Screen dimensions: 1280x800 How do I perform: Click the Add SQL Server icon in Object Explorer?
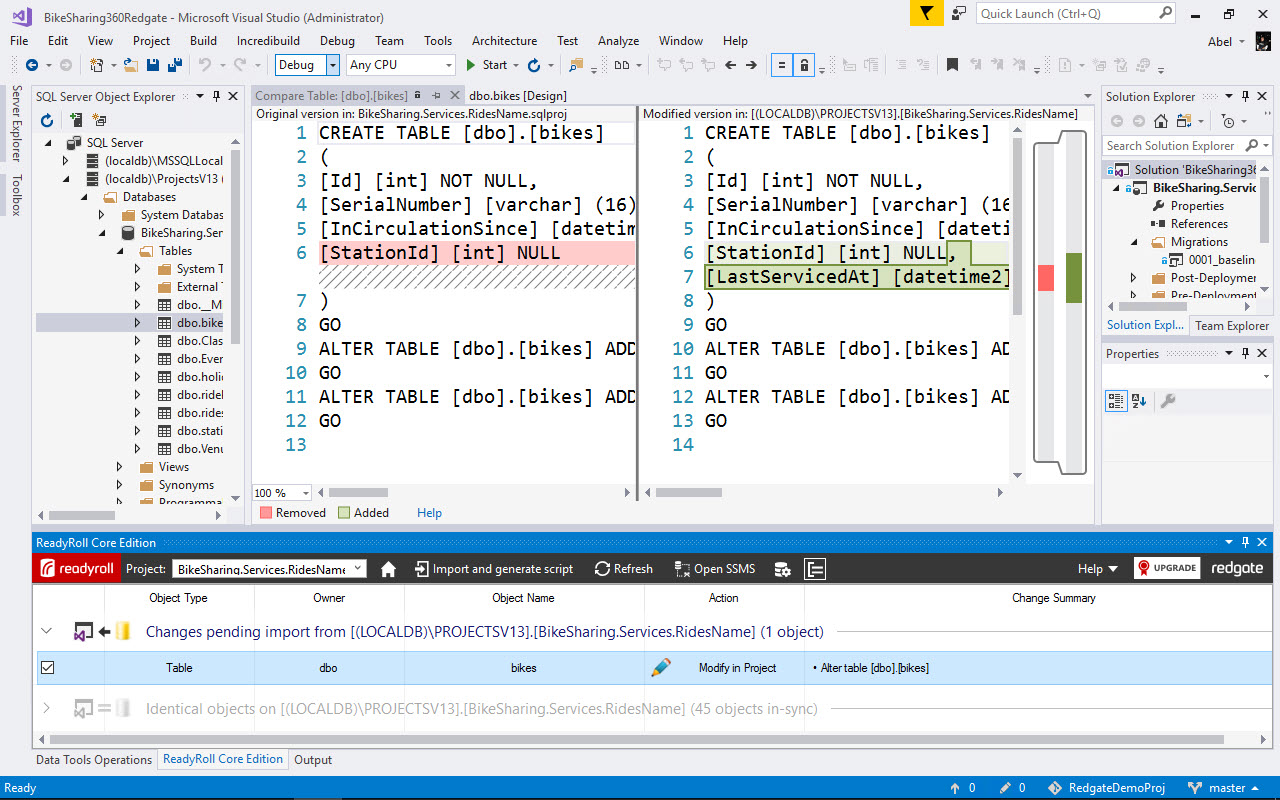pos(75,120)
